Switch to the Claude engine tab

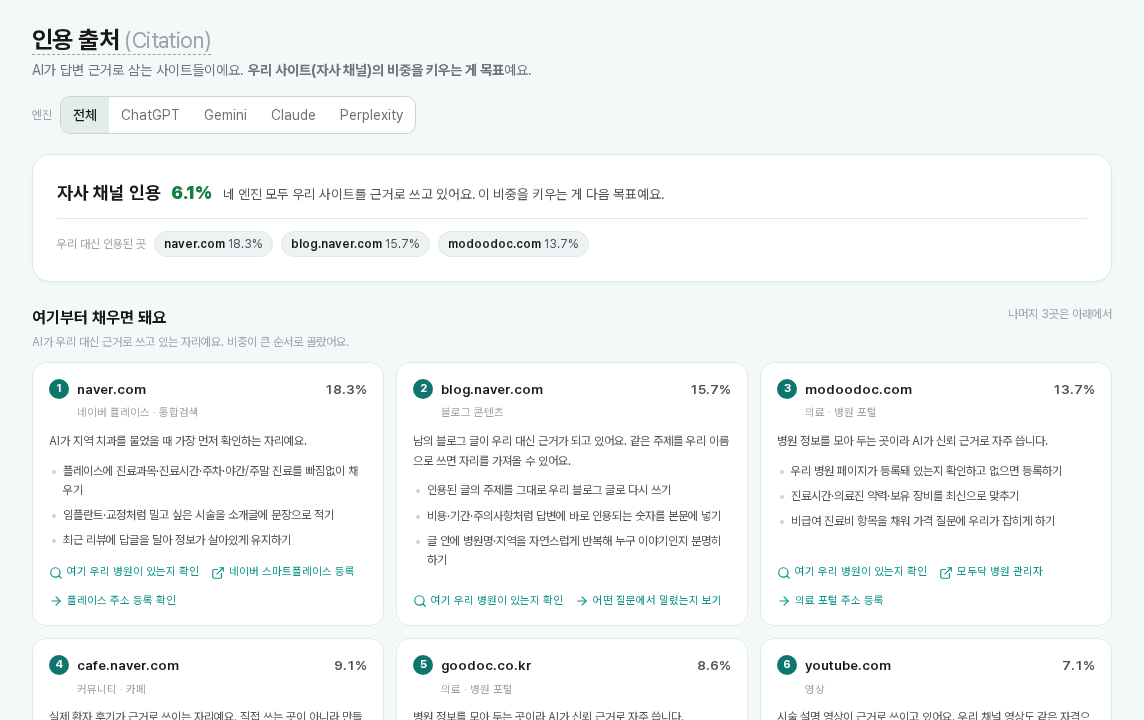293,115
